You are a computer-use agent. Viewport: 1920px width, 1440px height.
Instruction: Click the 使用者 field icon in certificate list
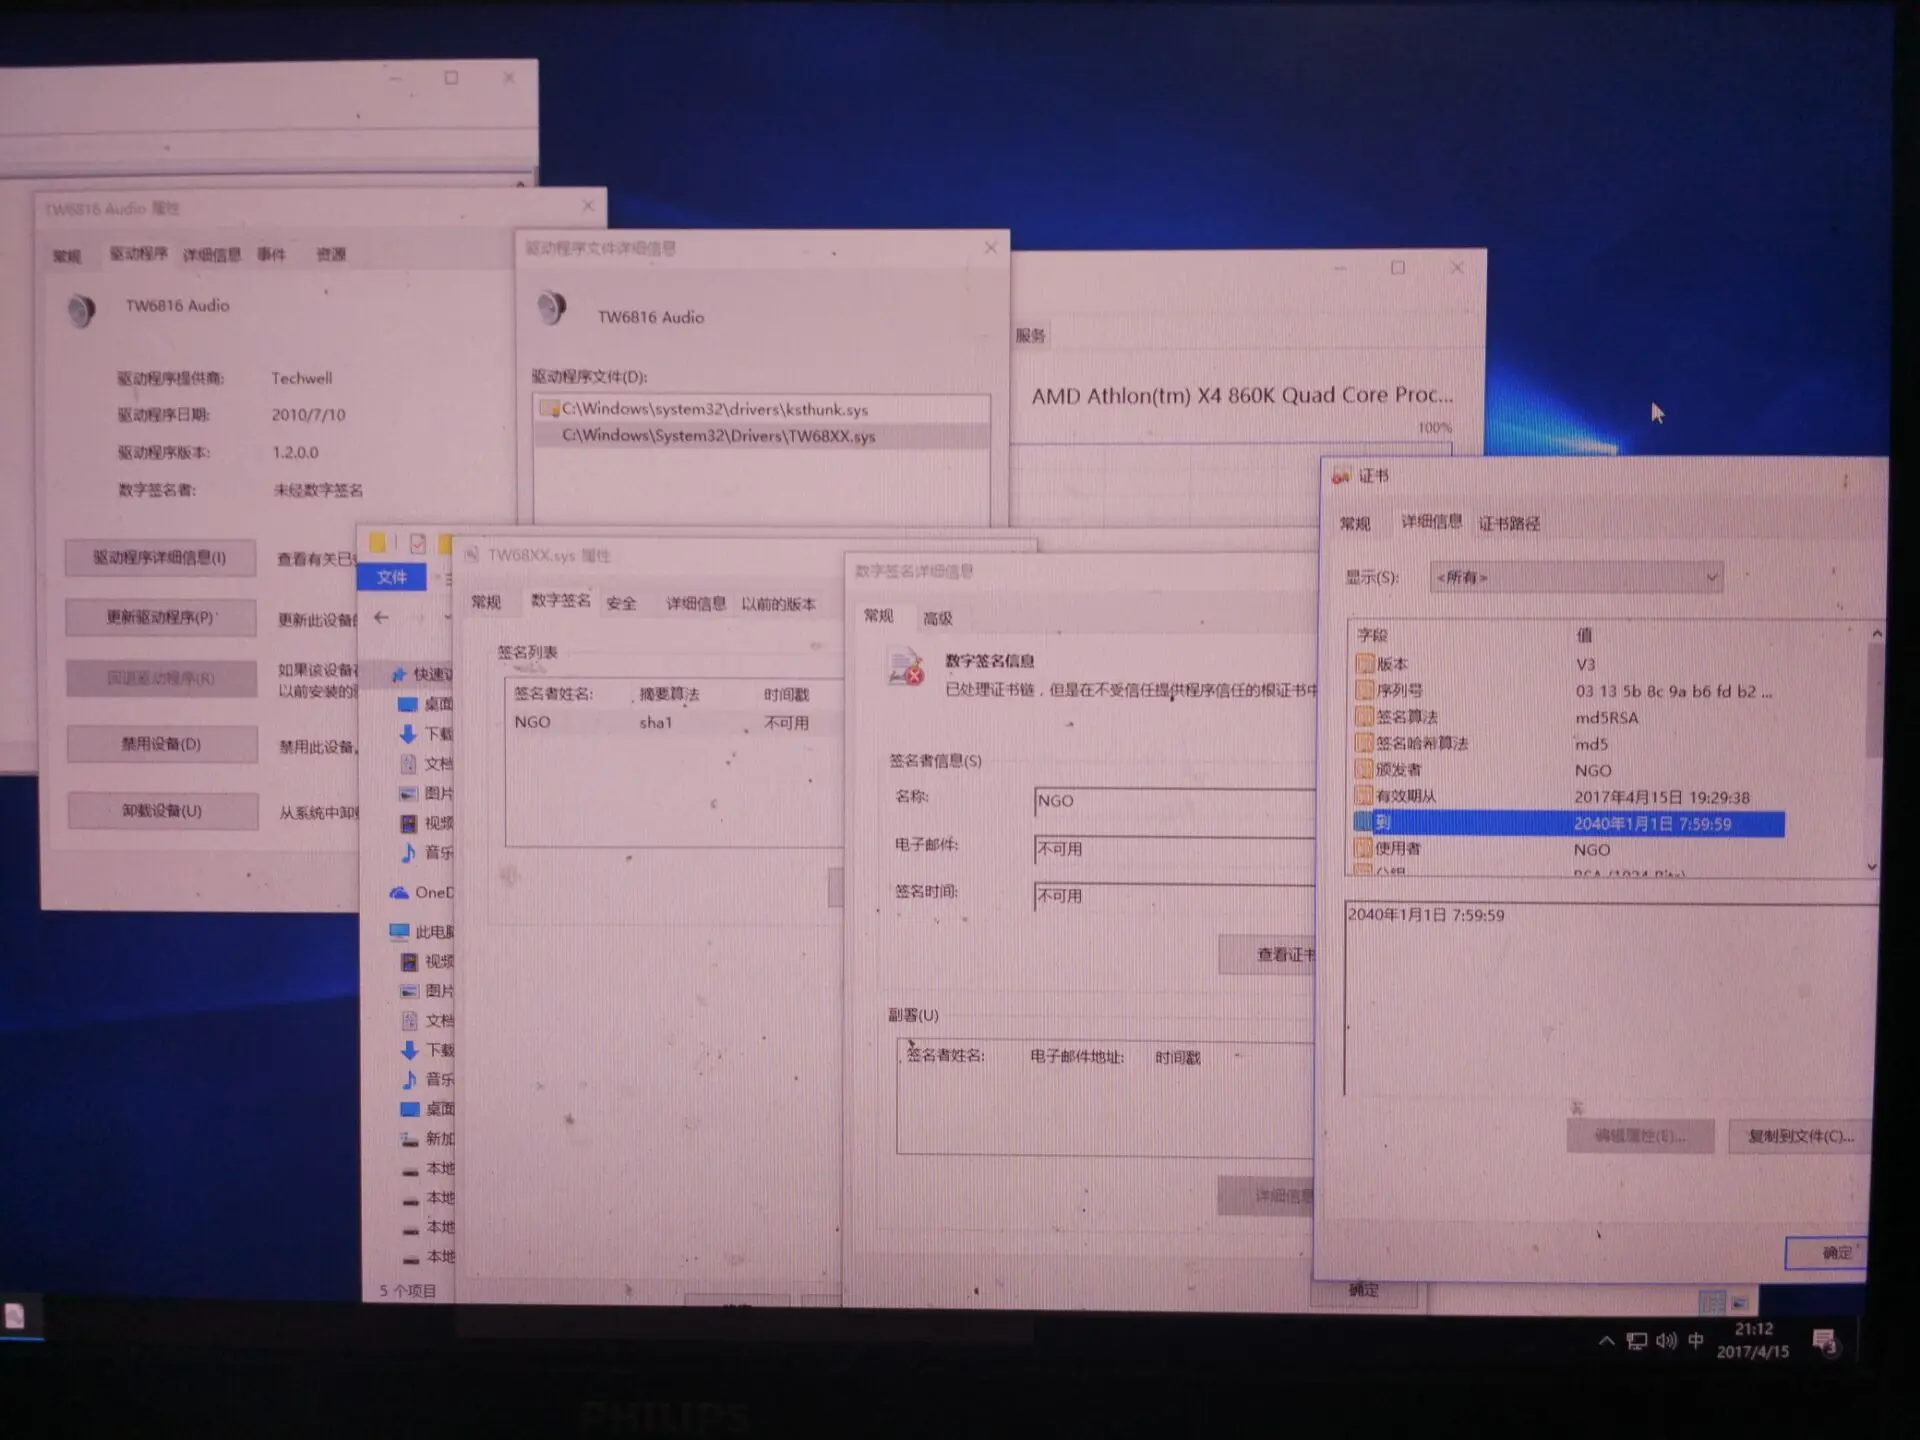coord(1363,848)
